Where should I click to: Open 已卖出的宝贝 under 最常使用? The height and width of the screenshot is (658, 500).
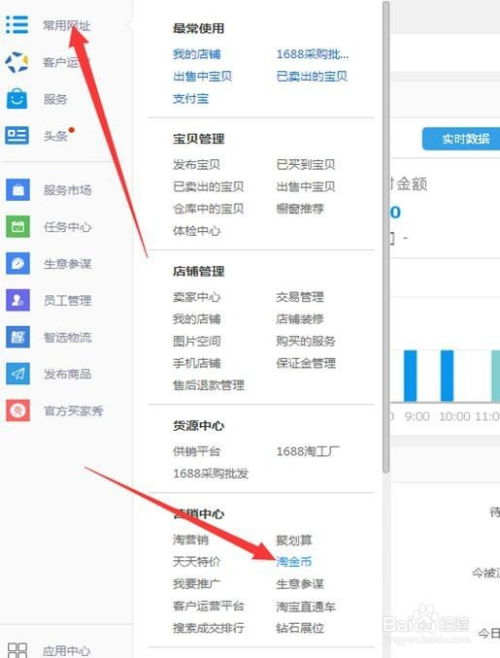point(312,76)
